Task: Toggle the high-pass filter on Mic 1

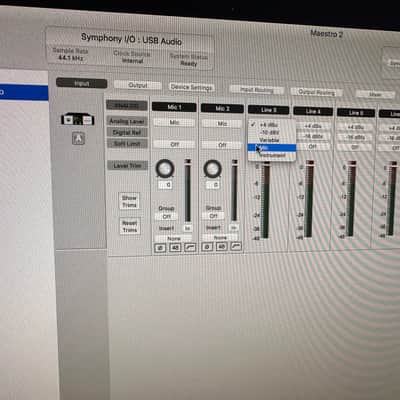Action: [x=190, y=247]
